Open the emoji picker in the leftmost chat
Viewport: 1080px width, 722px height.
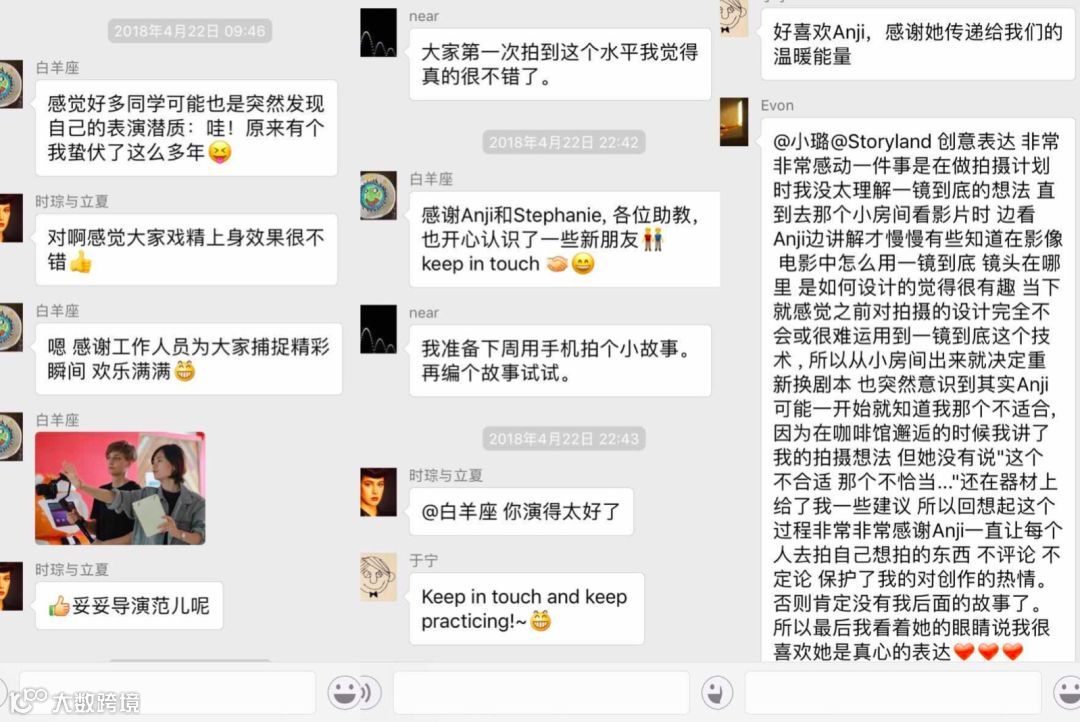[344, 692]
